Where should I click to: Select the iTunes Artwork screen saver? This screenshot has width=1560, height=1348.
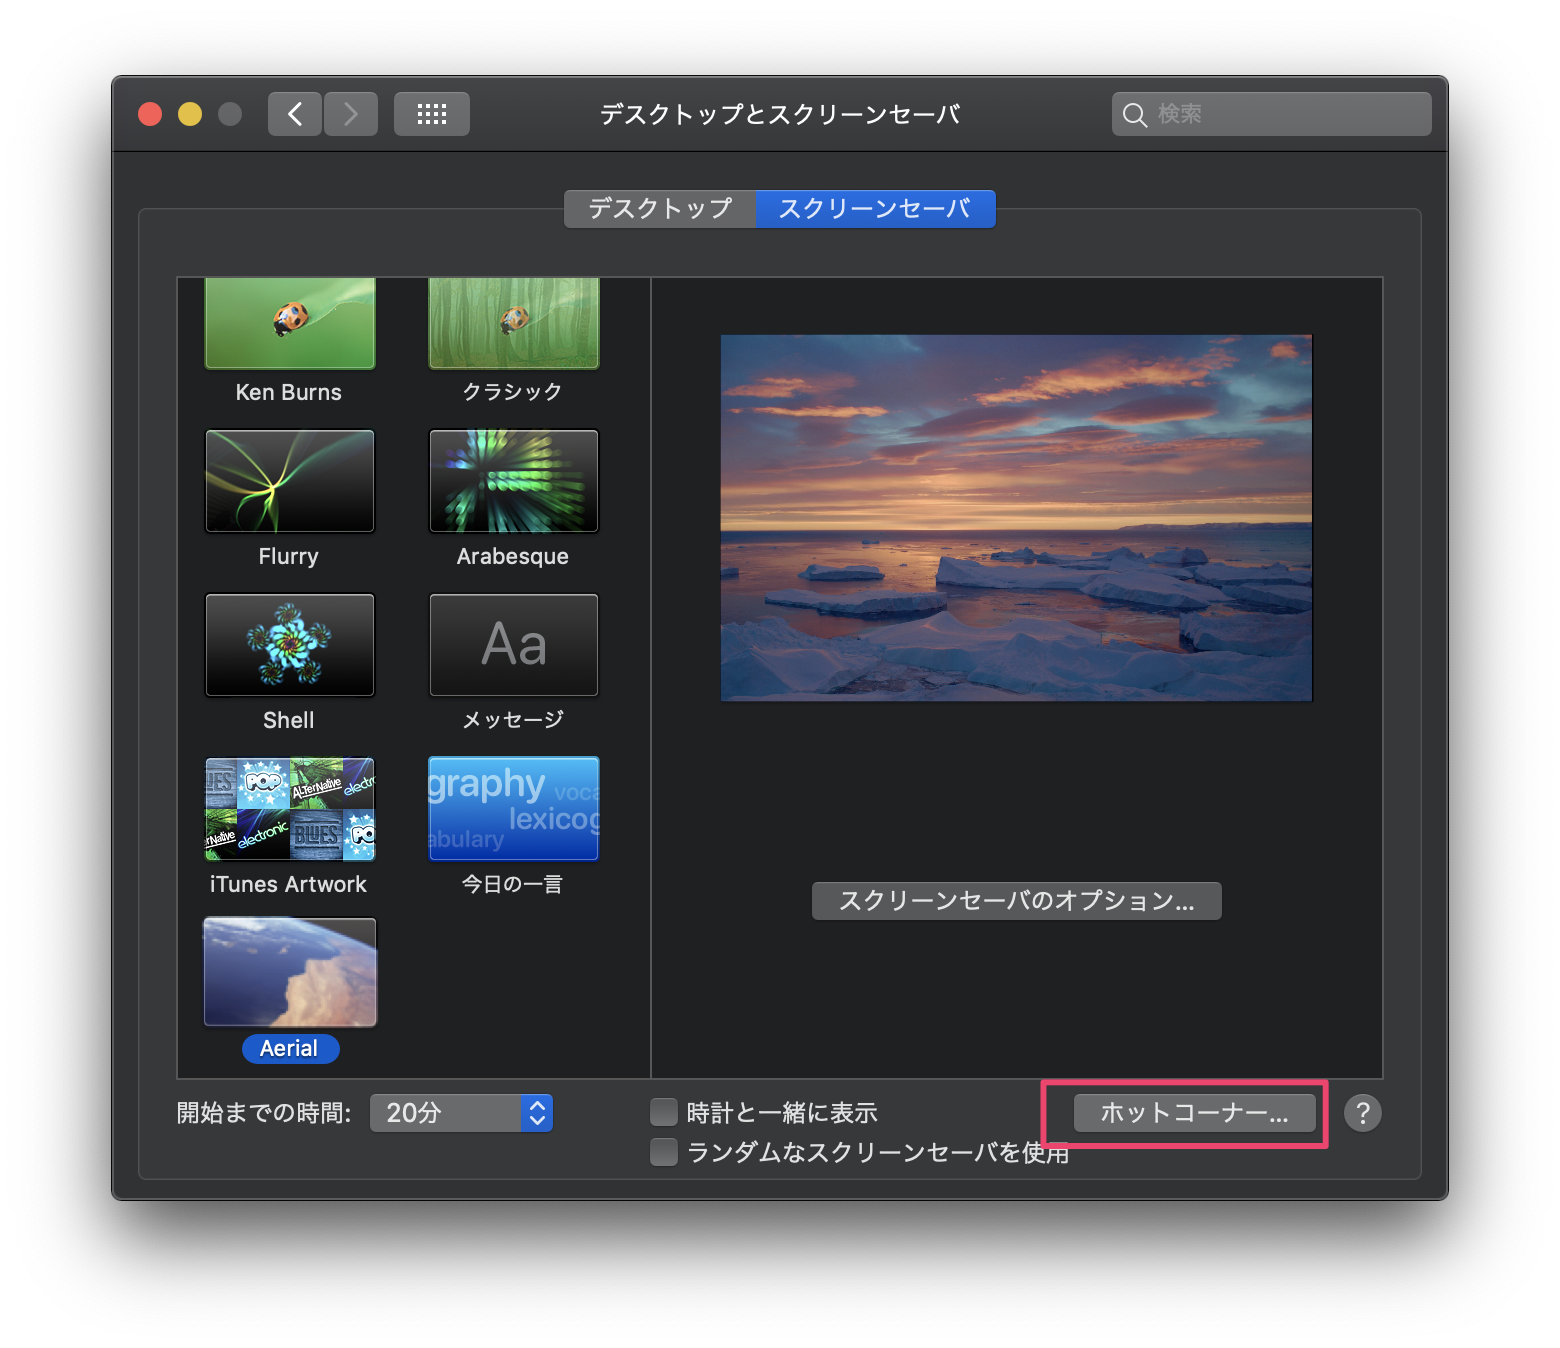tap(289, 808)
